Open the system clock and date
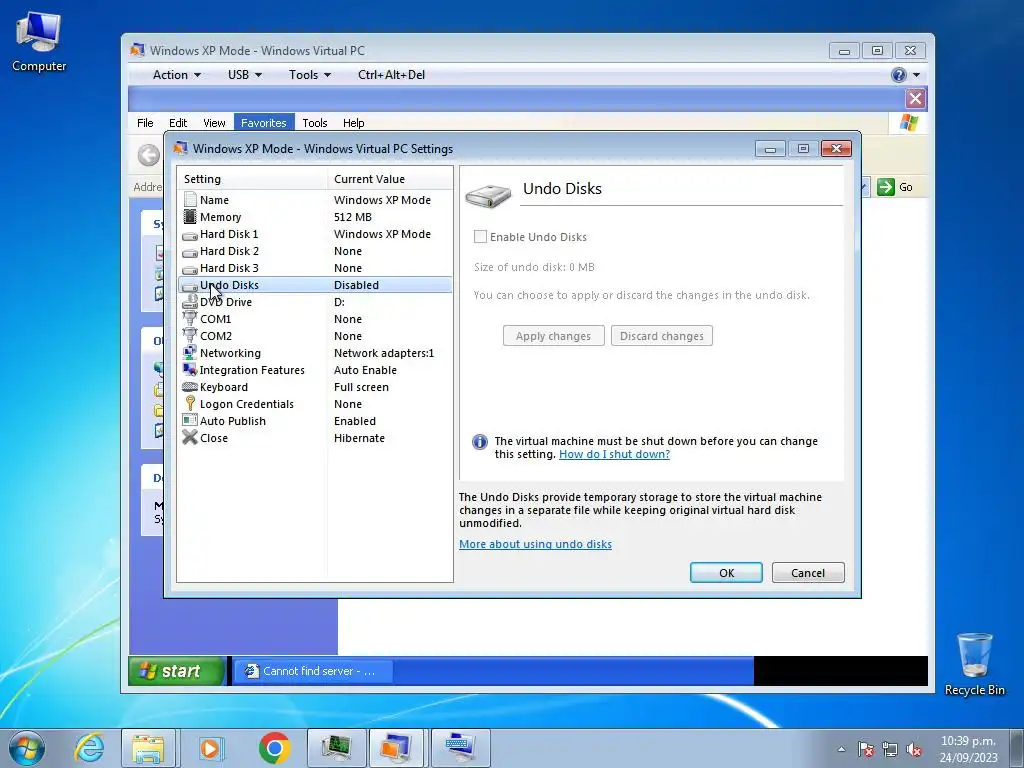Viewport: 1024px width, 768px height. tap(968, 749)
